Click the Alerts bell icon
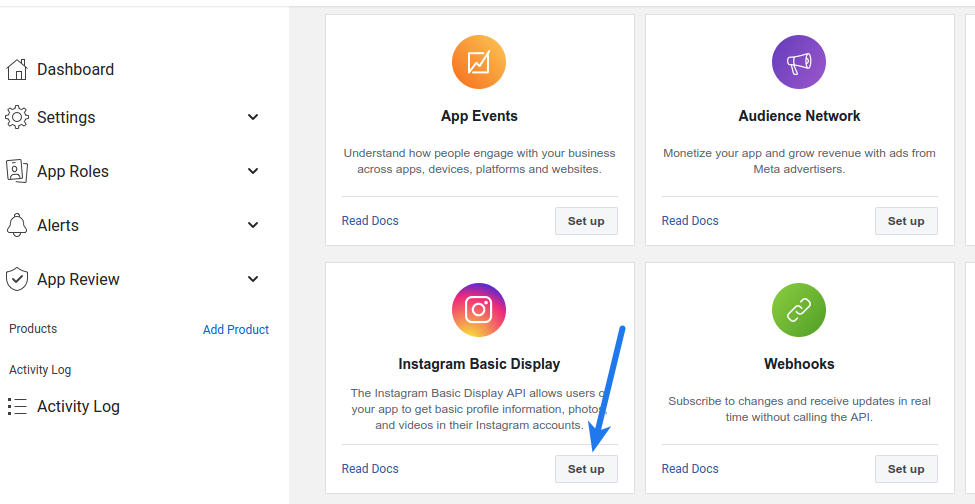 click(17, 225)
